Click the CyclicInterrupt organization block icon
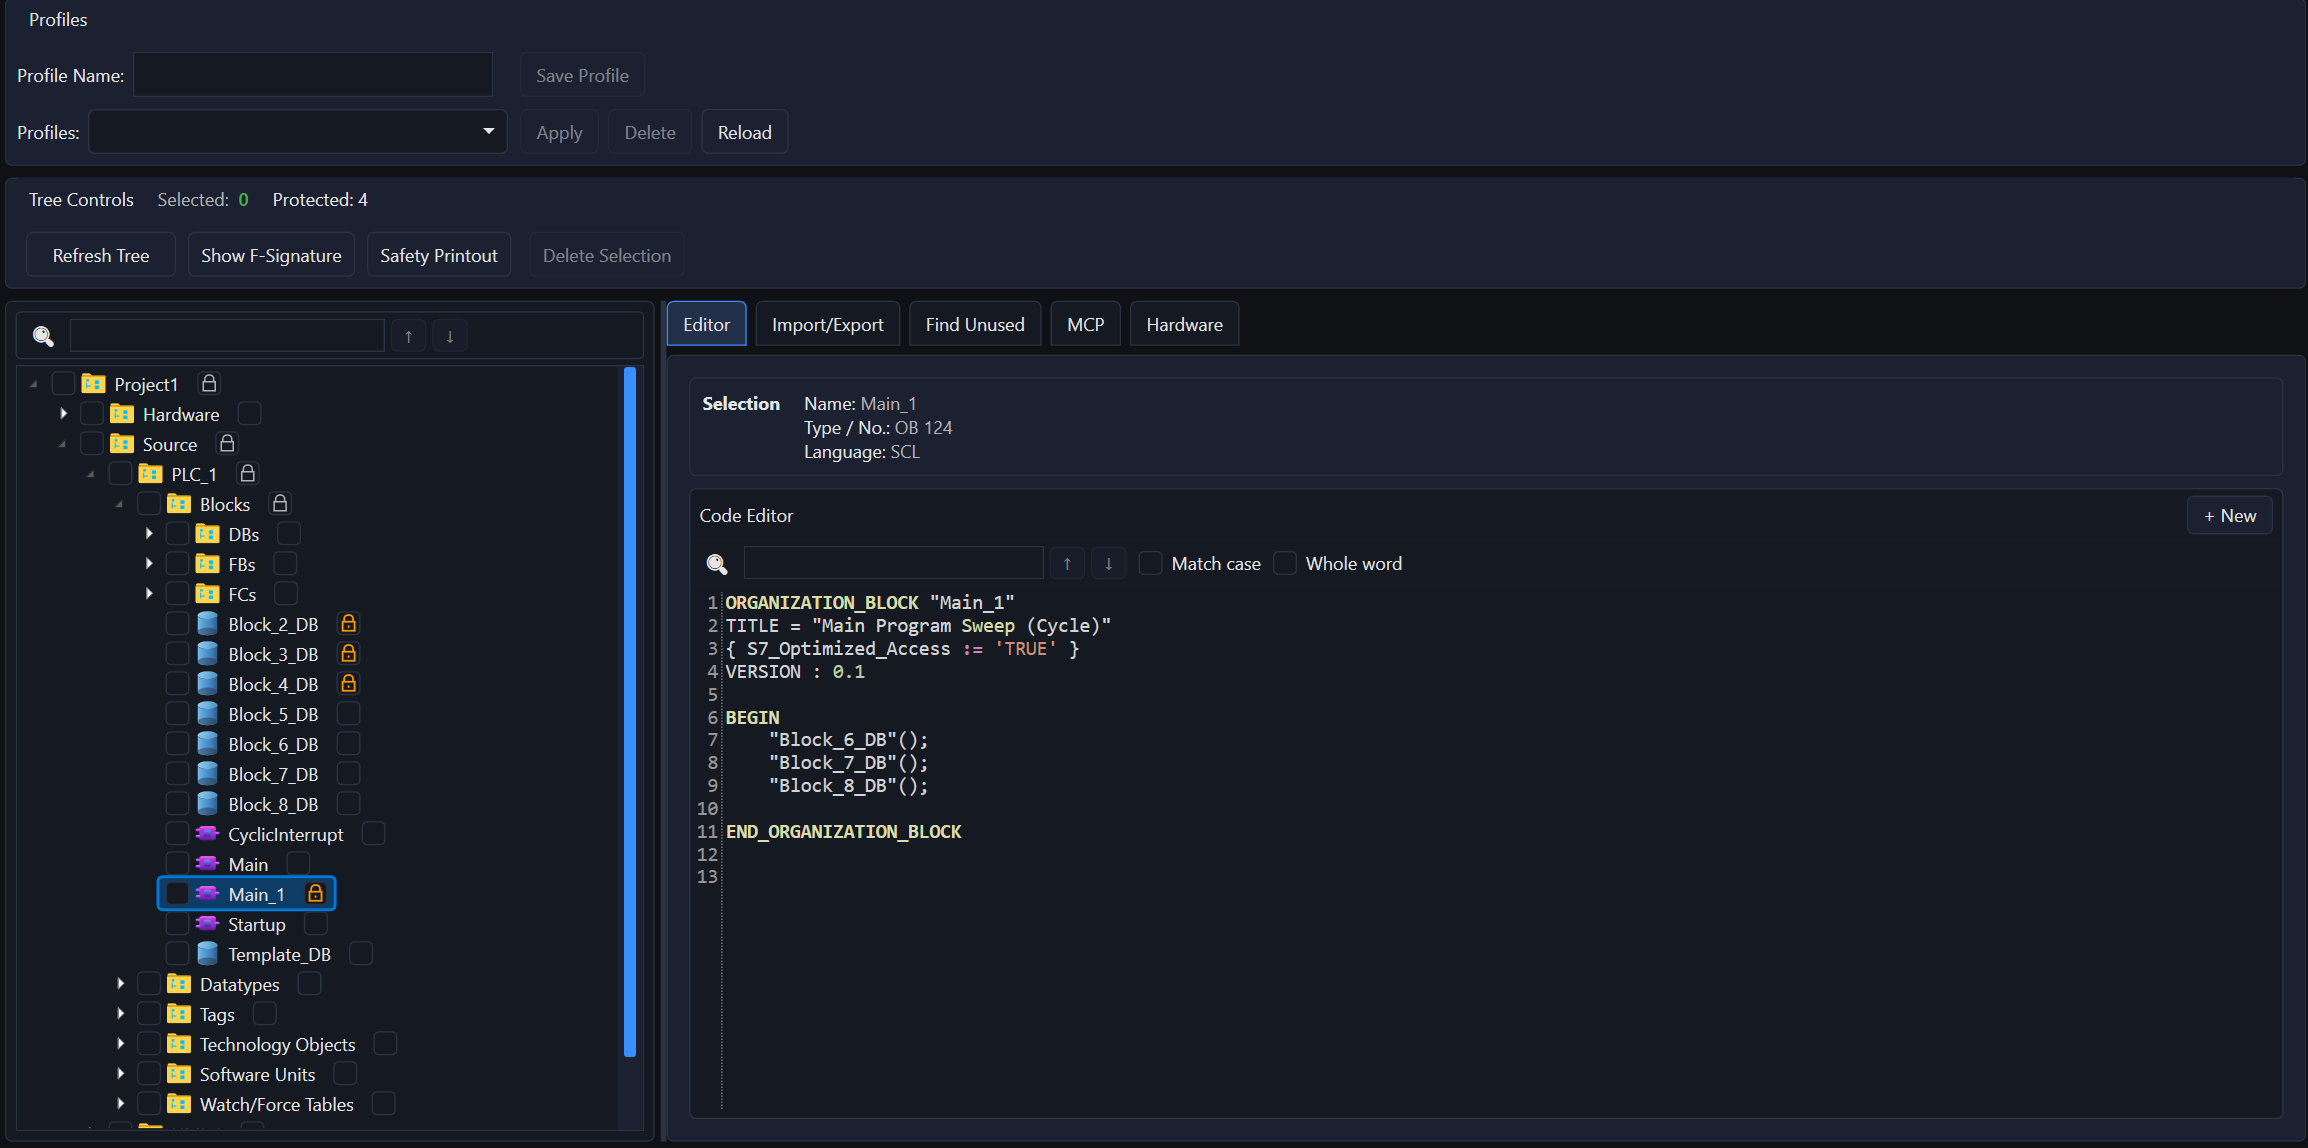The image size is (2308, 1148). (x=207, y=834)
